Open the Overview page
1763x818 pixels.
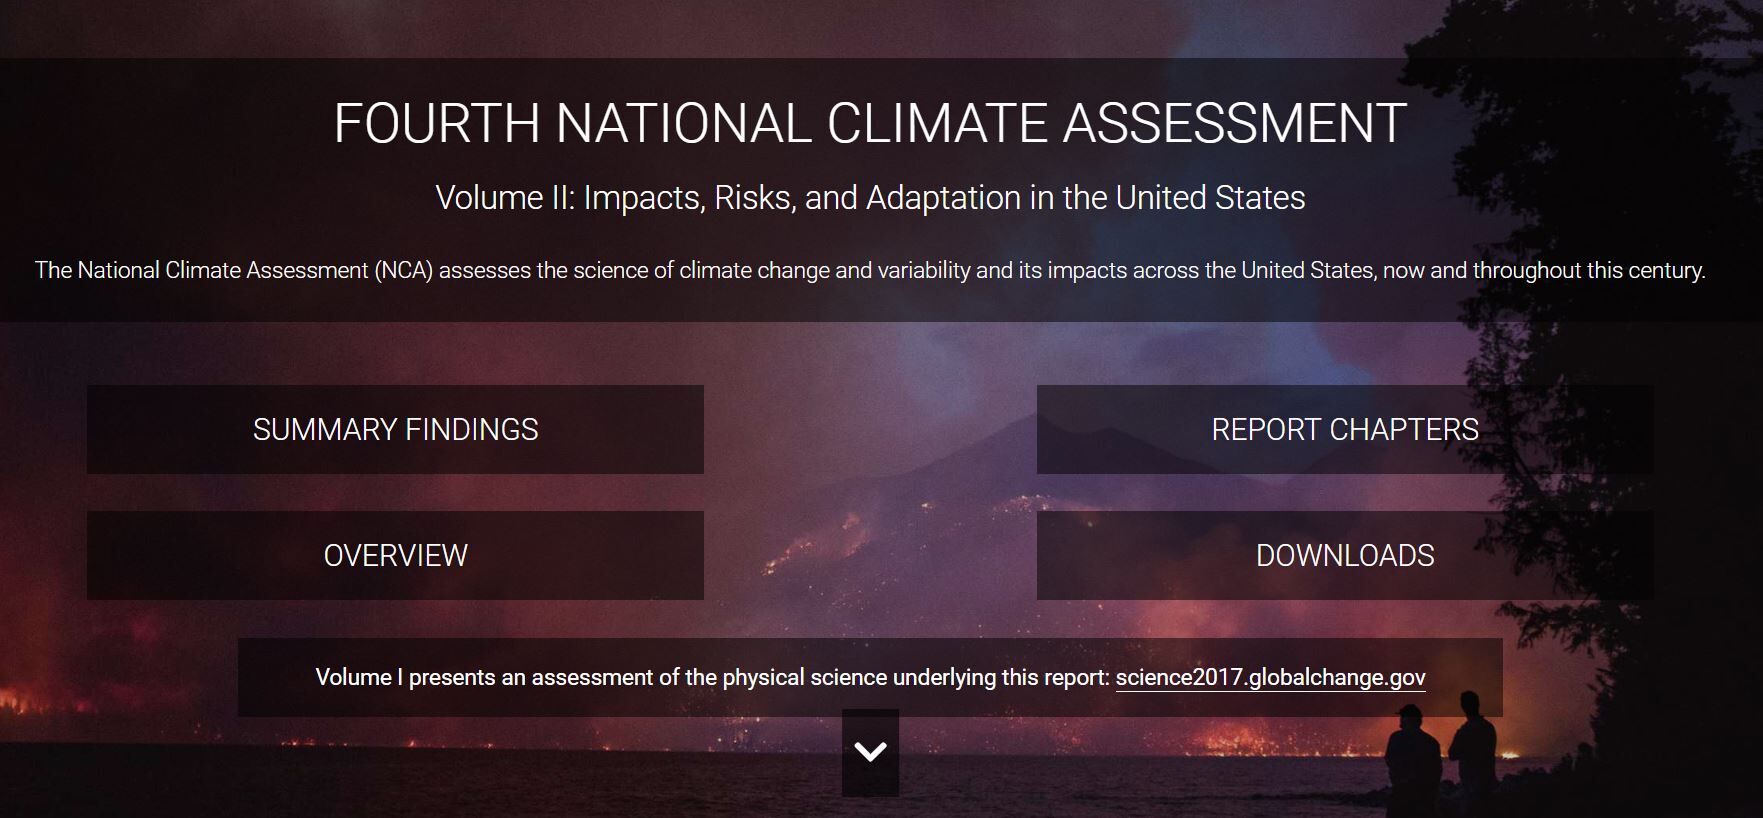point(395,556)
